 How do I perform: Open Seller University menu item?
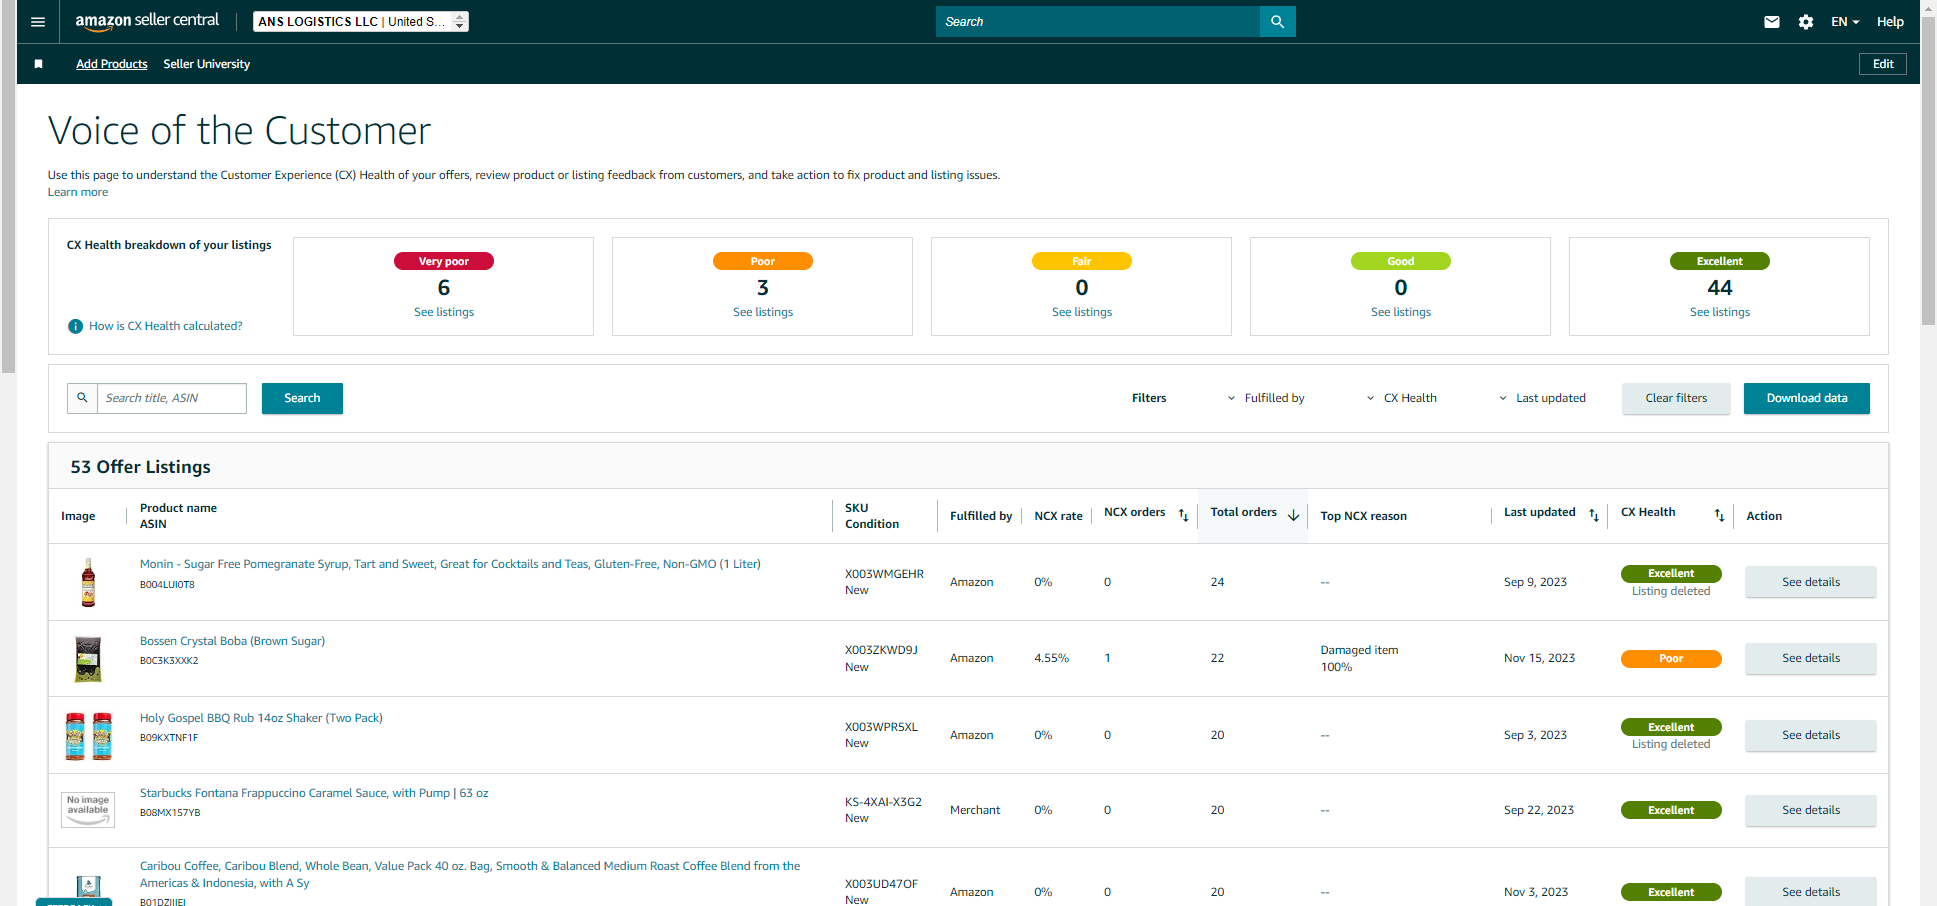[207, 64]
